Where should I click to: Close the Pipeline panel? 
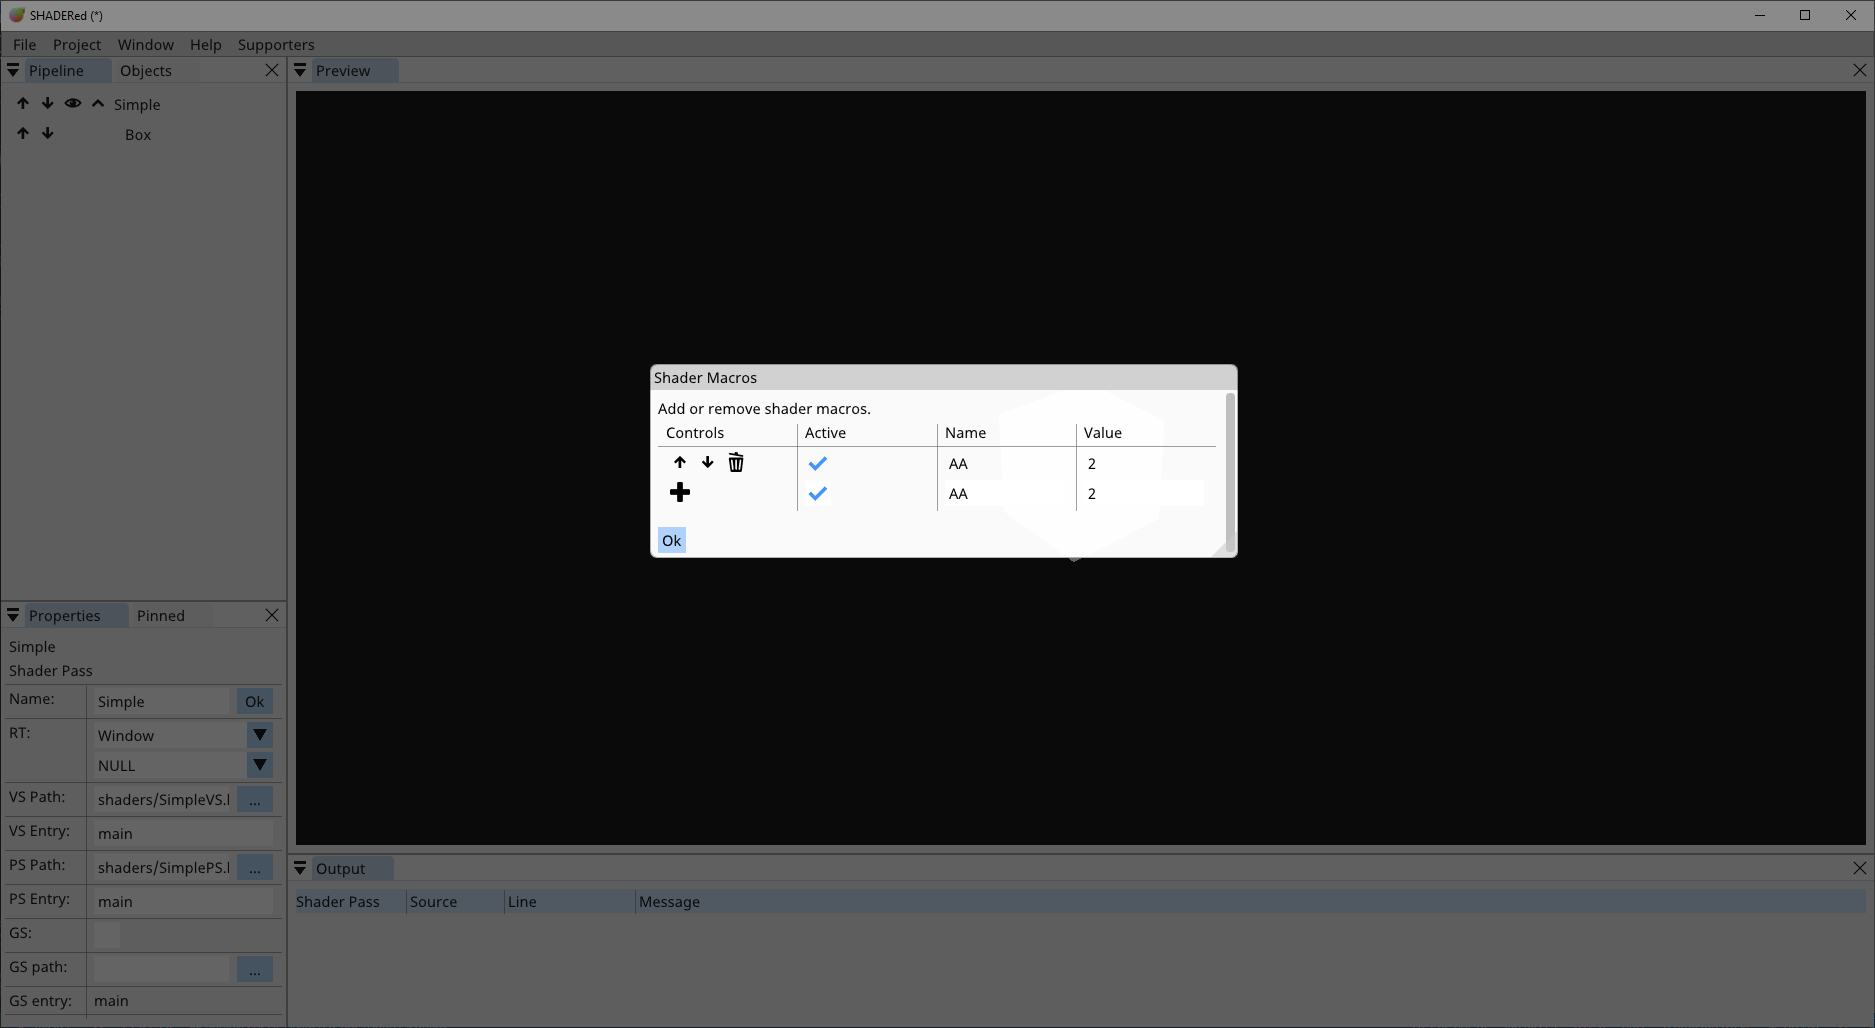(272, 70)
